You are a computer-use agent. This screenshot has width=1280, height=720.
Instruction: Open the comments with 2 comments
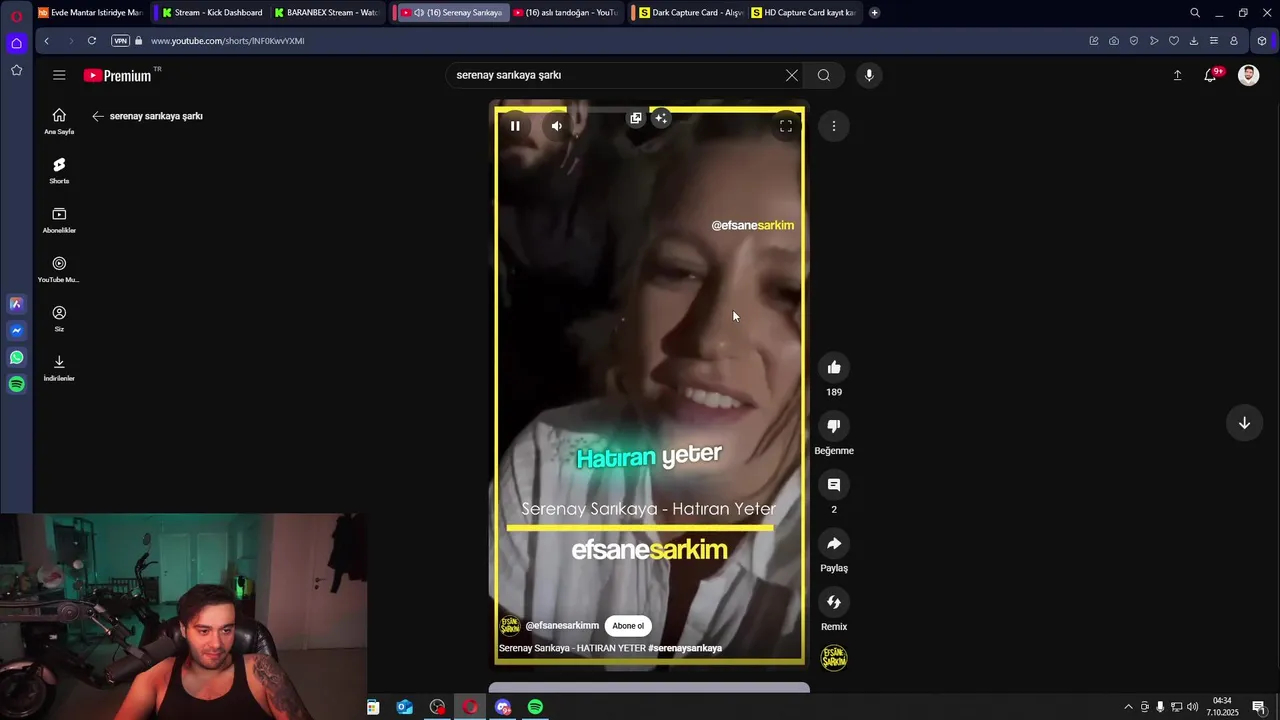(834, 485)
